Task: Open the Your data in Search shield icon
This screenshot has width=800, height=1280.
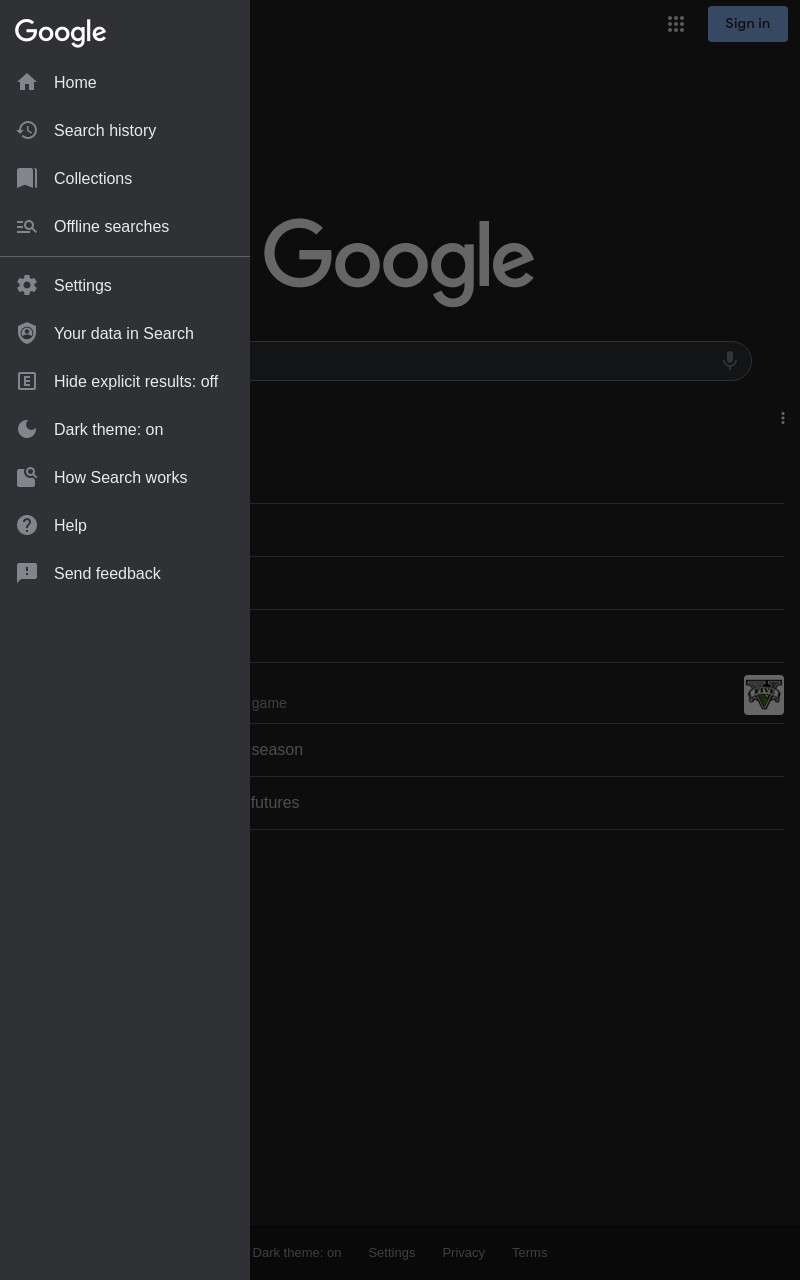Action: click(x=27, y=333)
